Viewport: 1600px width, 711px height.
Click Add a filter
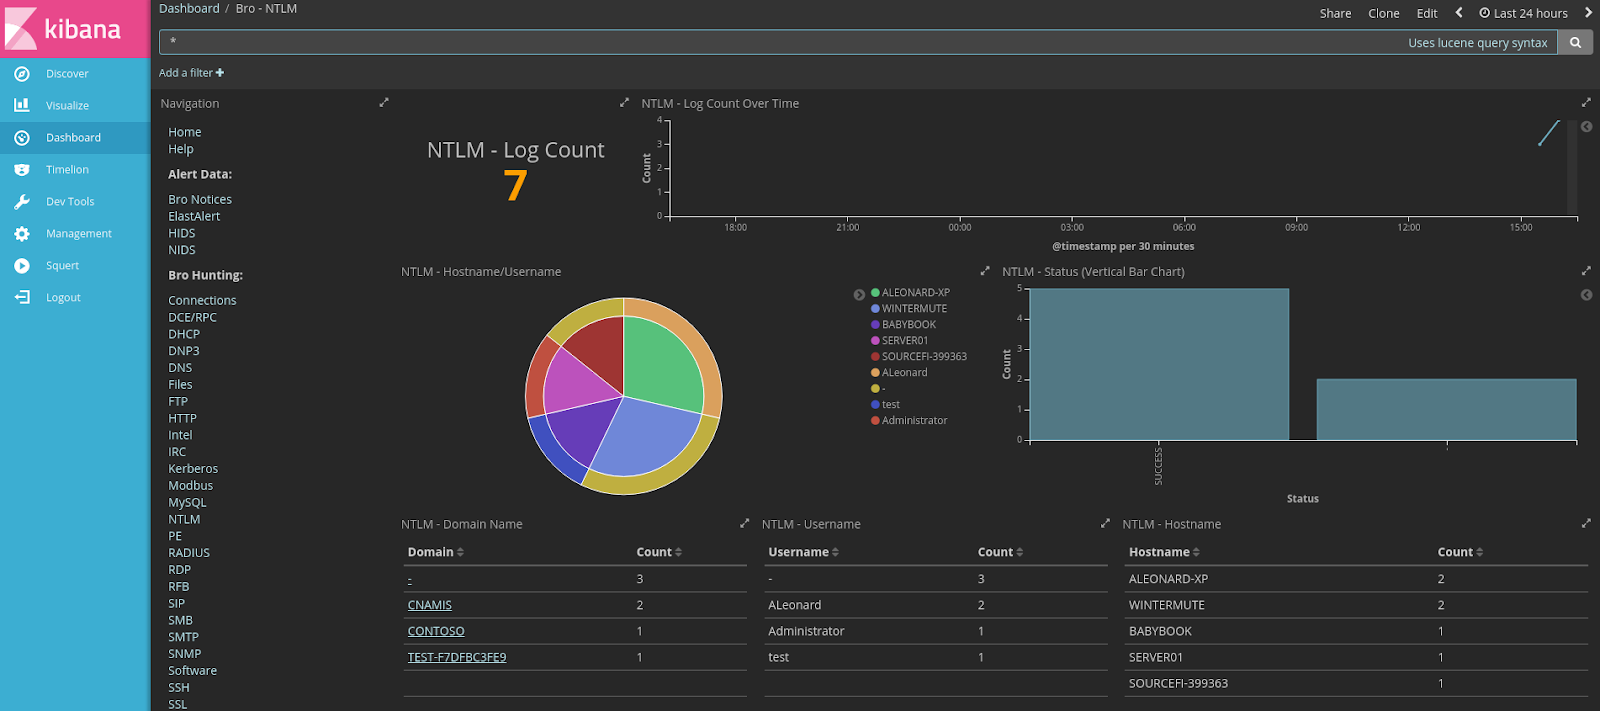tap(191, 72)
